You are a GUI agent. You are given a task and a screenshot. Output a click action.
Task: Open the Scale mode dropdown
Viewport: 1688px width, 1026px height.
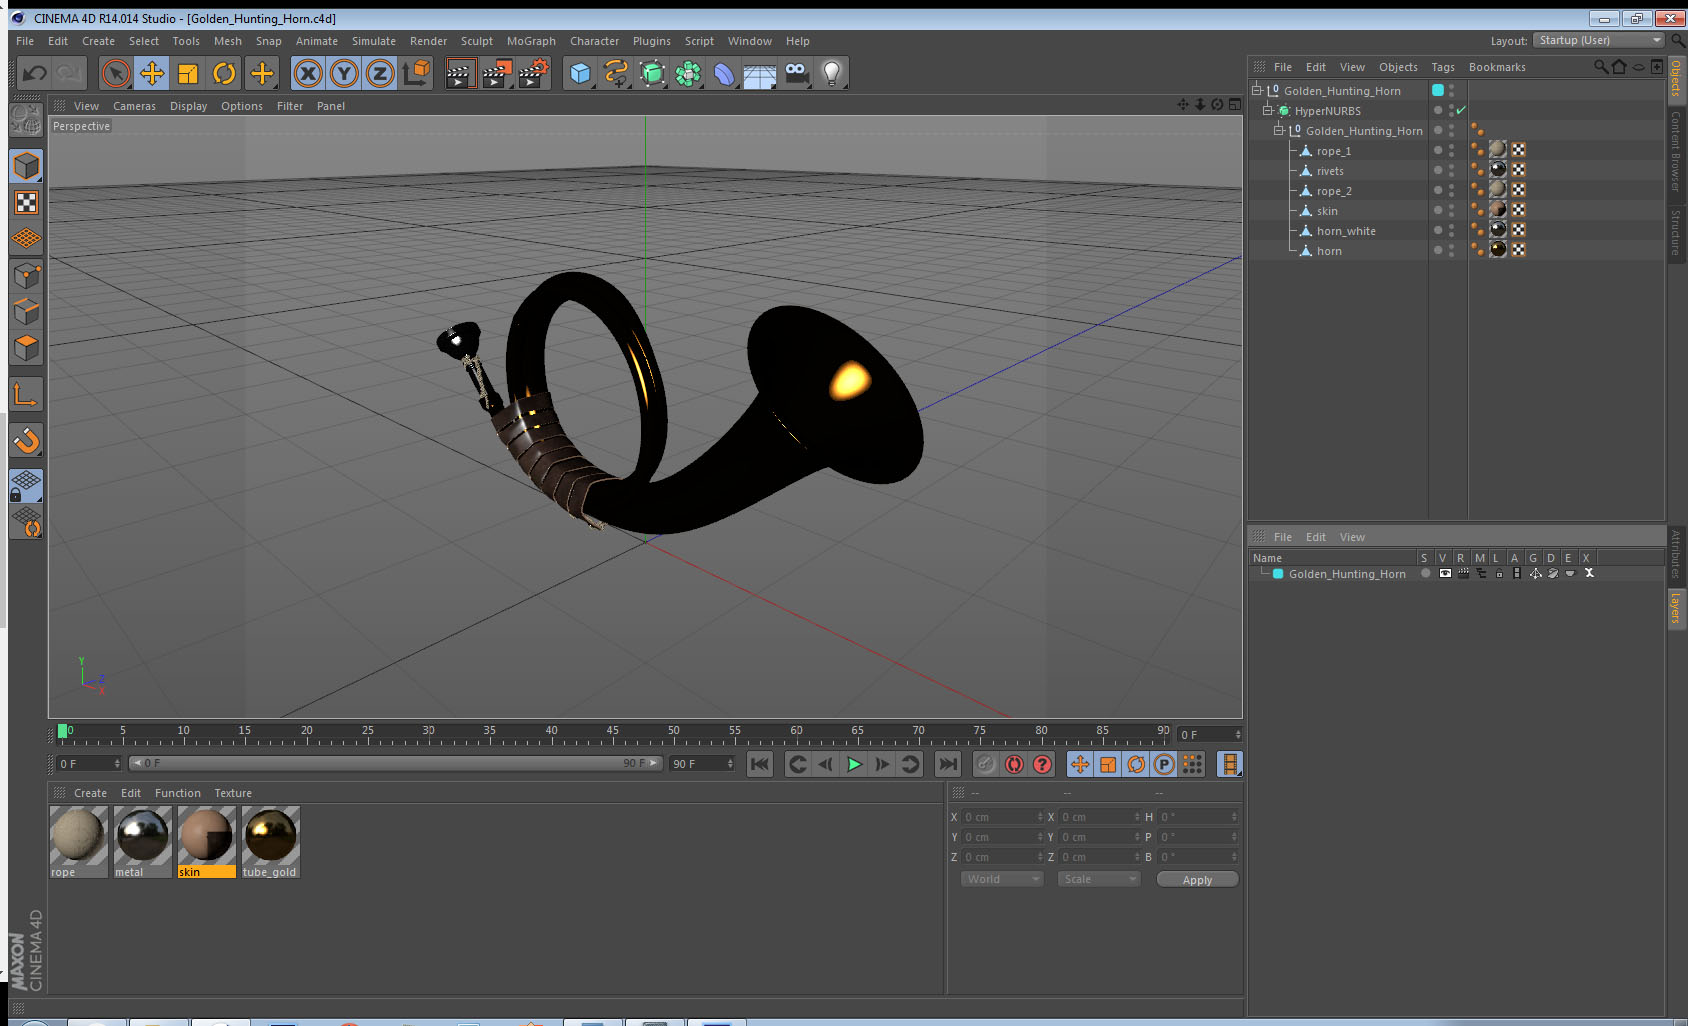point(1098,879)
